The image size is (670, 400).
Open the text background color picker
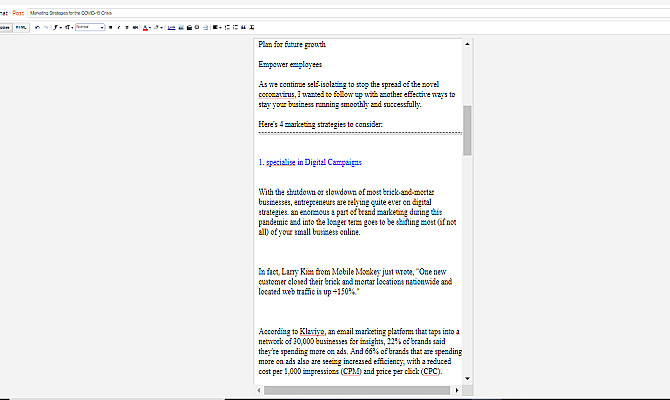[x=158, y=27]
